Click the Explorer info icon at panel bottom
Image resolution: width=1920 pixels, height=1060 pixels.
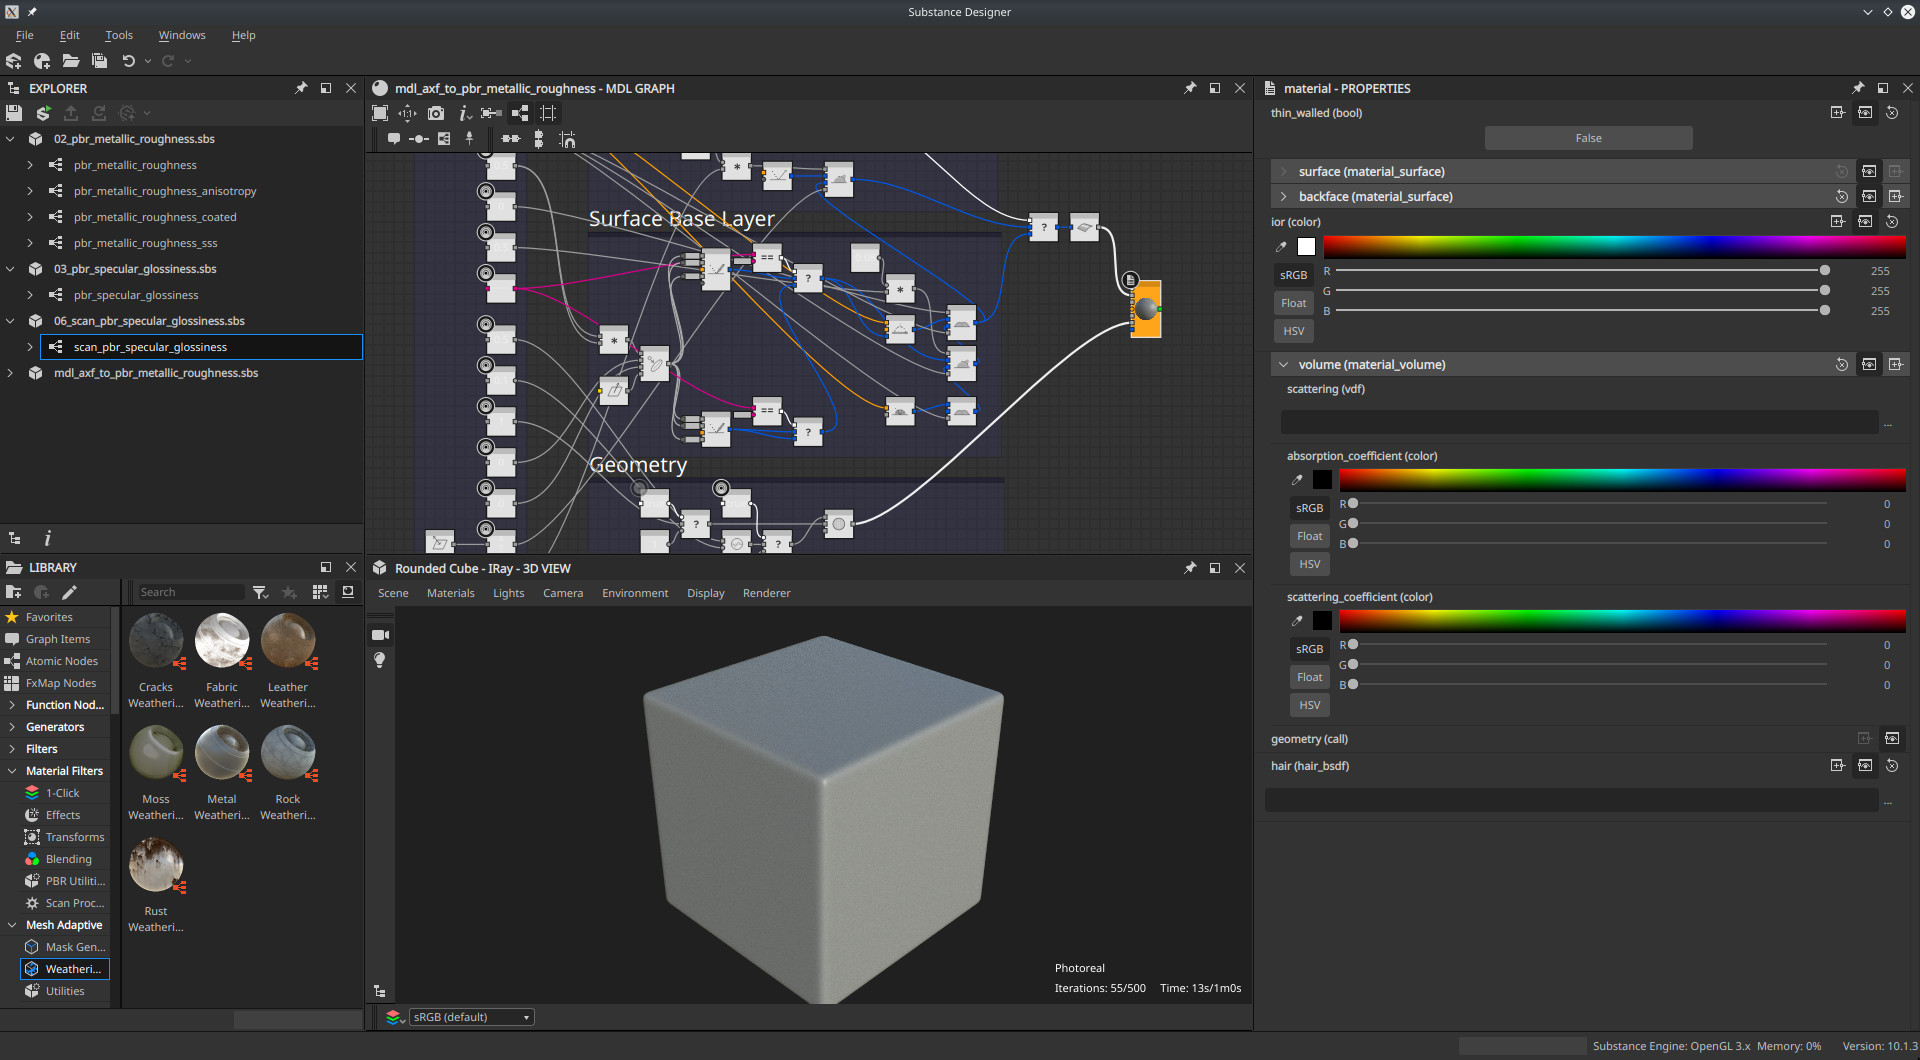coord(47,538)
